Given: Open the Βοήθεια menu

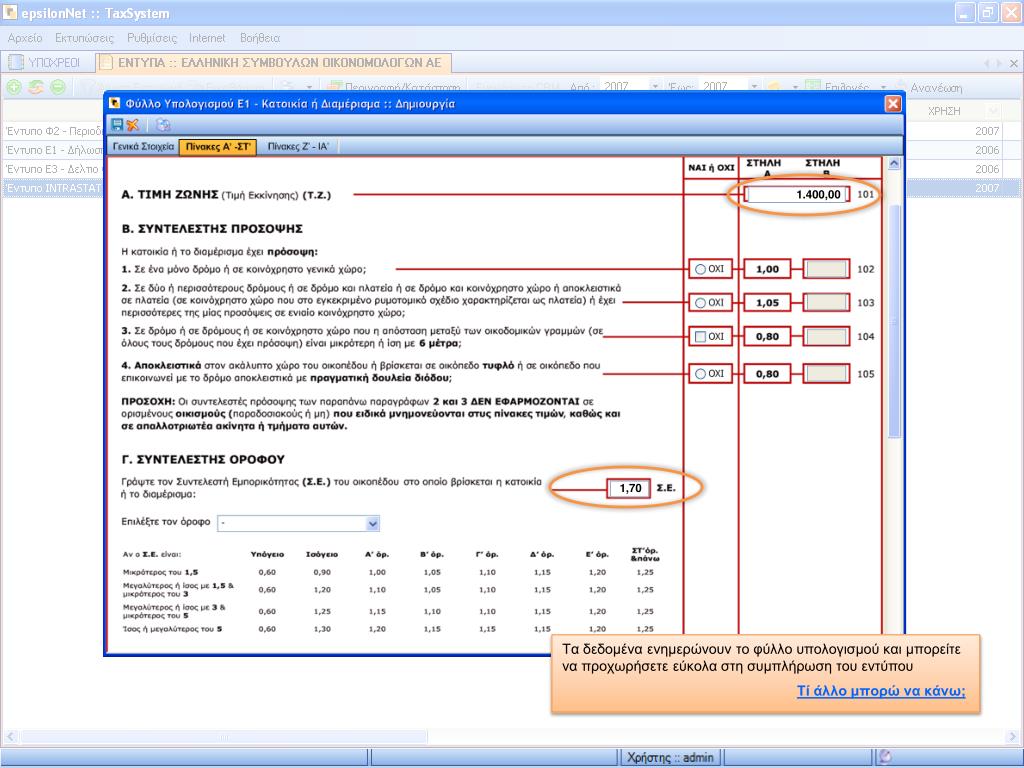Looking at the screenshot, I should click(x=260, y=38).
